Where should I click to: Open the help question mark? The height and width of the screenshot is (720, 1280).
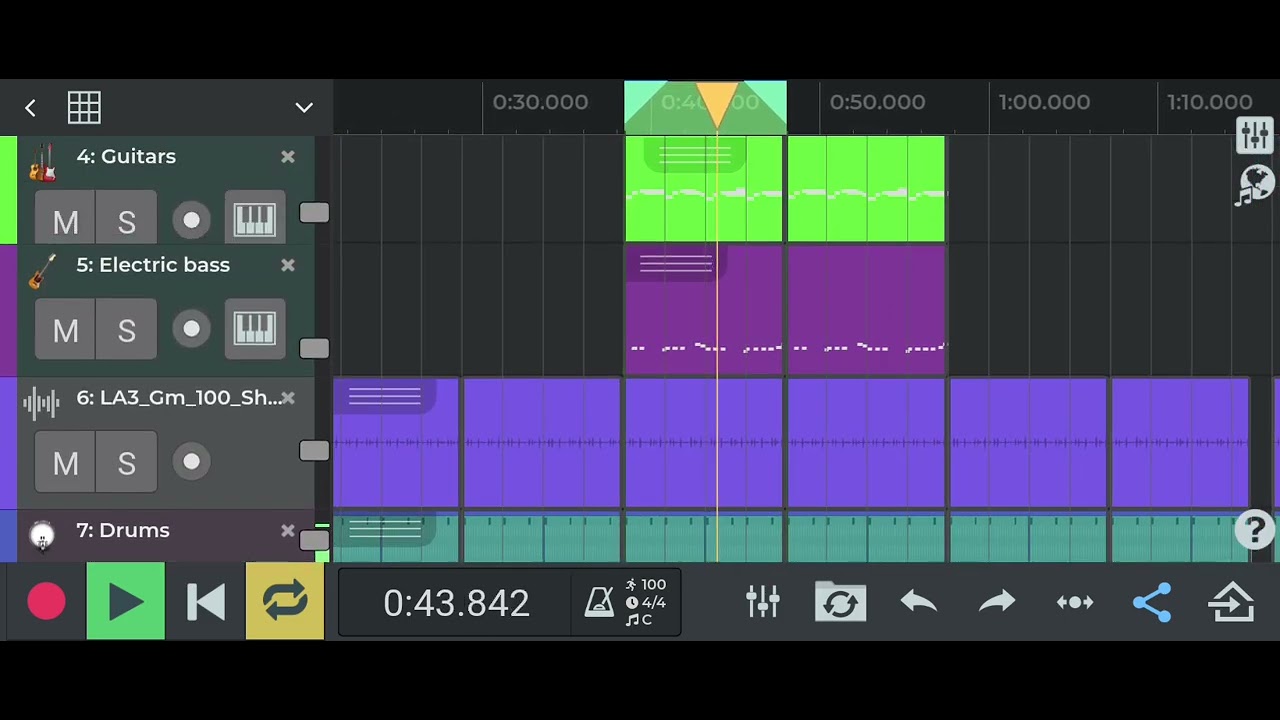click(1254, 530)
